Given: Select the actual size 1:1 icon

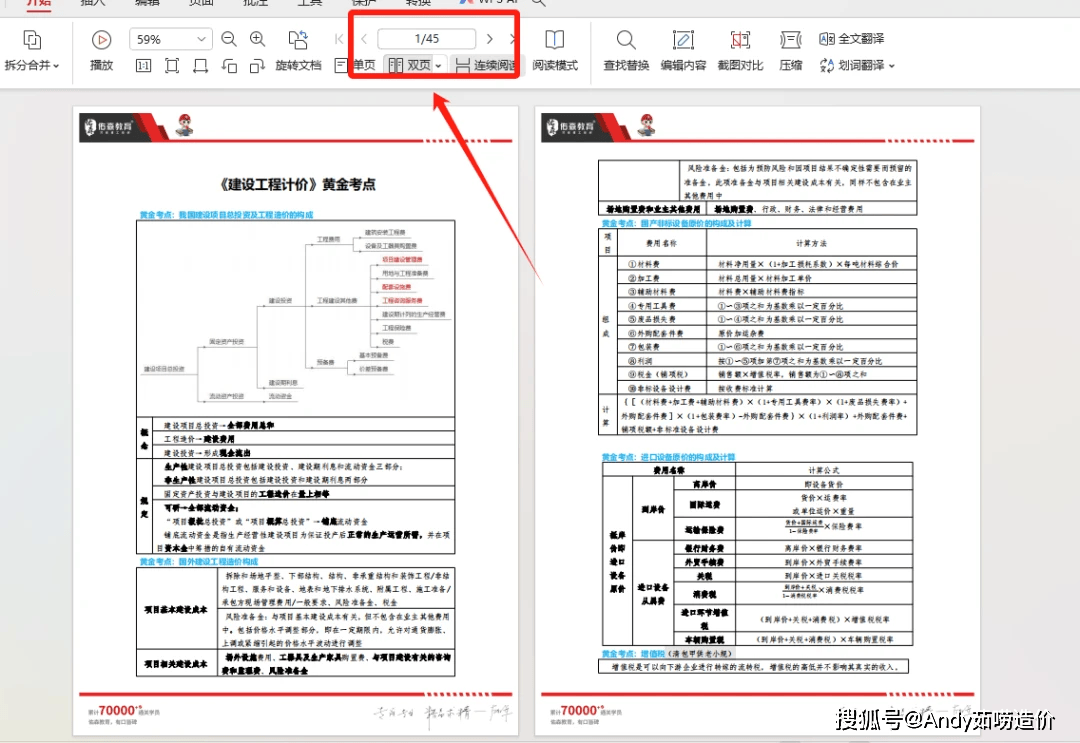Looking at the screenshot, I should [143, 66].
